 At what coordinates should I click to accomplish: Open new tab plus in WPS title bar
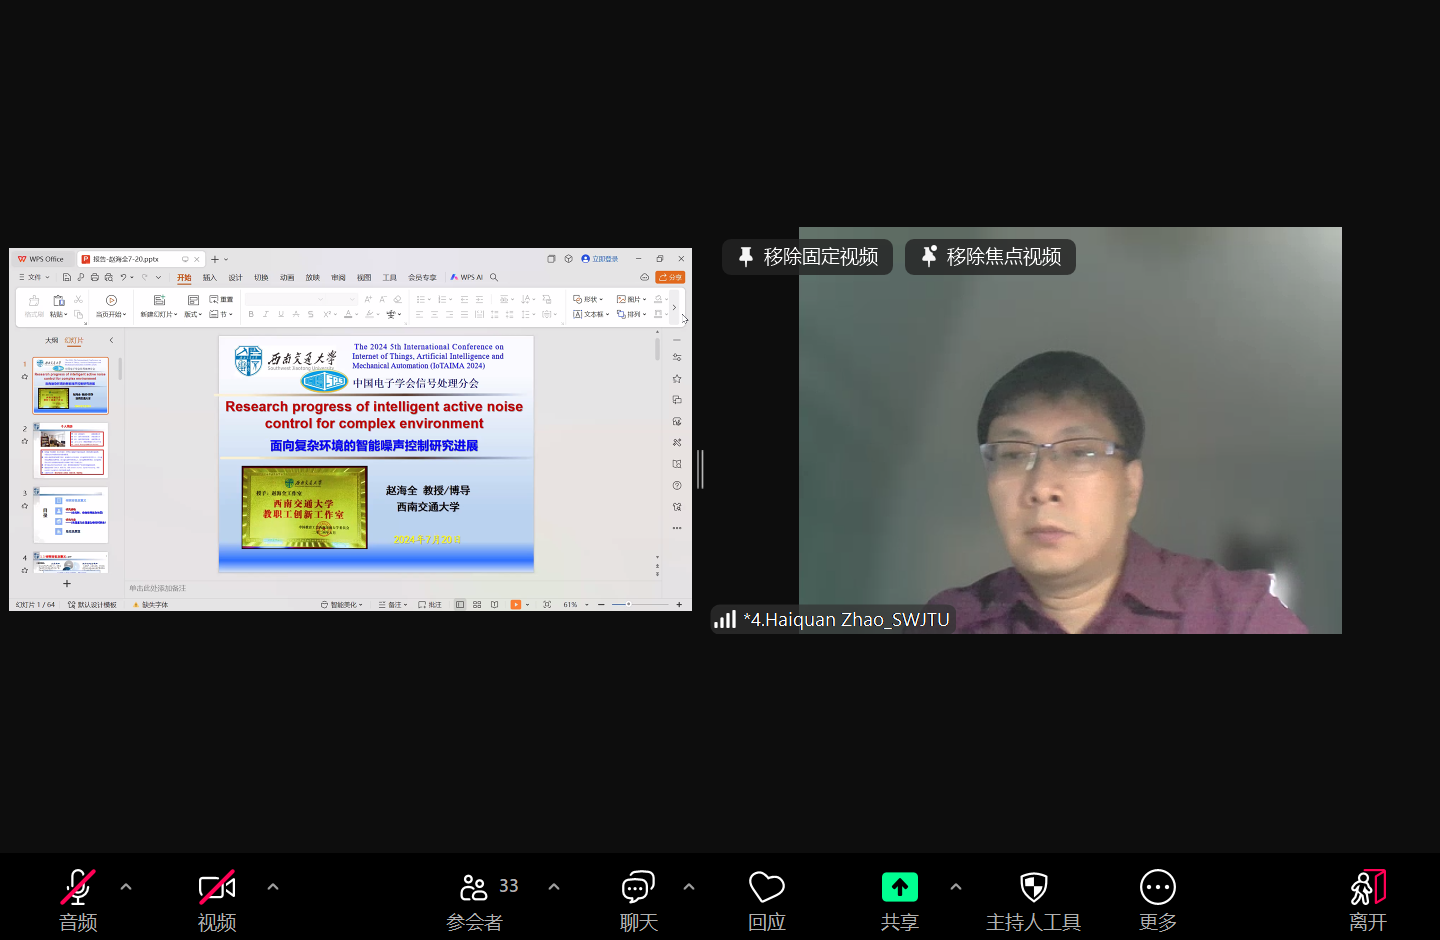pyautogui.click(x=215, y=260)
